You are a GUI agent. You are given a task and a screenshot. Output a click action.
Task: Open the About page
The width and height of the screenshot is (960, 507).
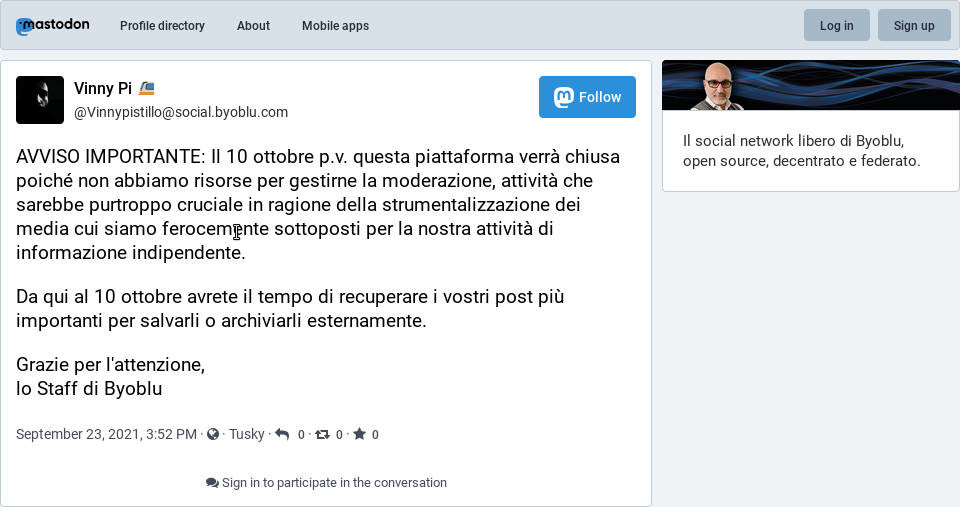click(x=253, y=26)
